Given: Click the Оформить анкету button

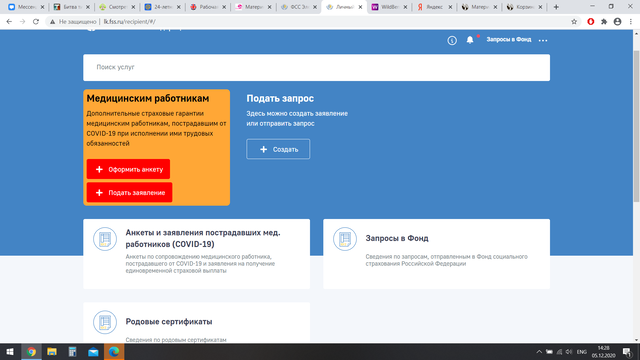Looking at the screenshot, I should pyautogui.click(x=128, y=169).
